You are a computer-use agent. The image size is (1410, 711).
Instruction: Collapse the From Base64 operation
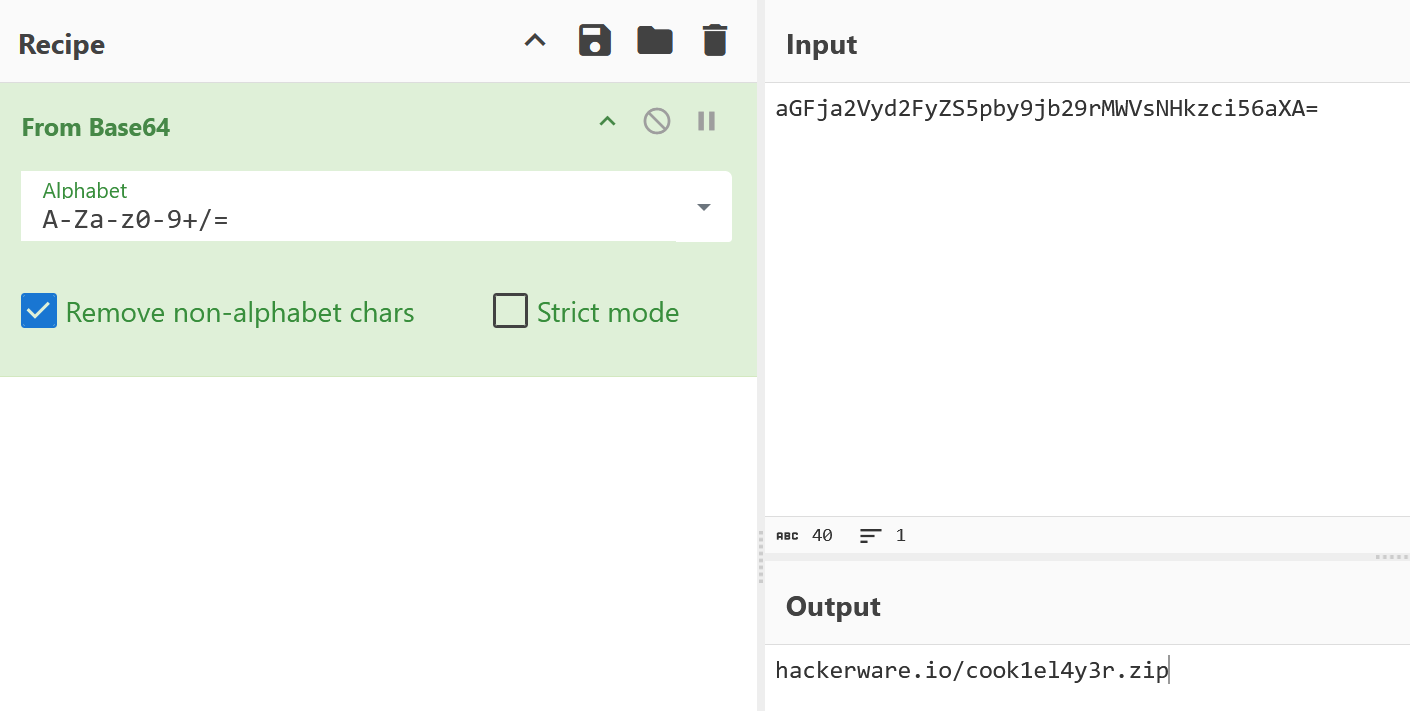[607, 121]
